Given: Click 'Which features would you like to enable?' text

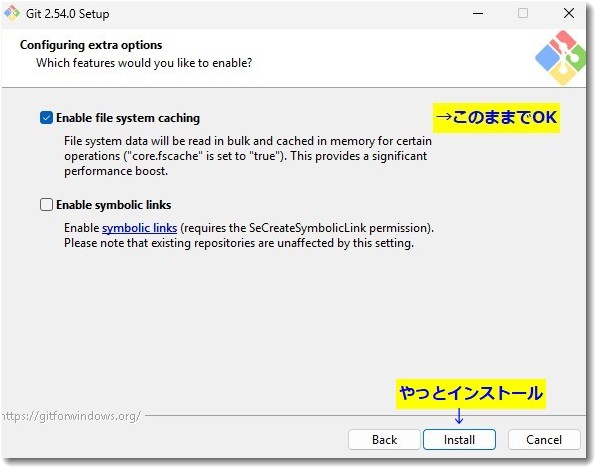Looking at the screenshot, I should [144, 63].
